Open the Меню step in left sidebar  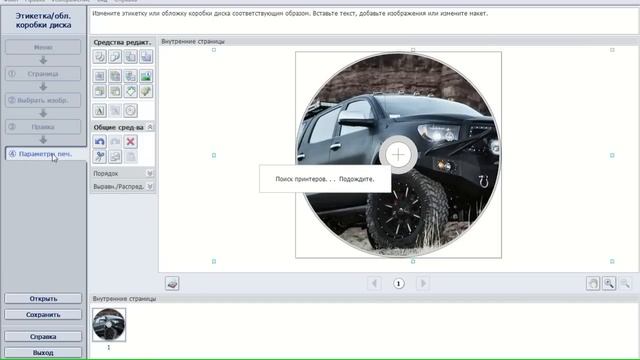point(43,47)
